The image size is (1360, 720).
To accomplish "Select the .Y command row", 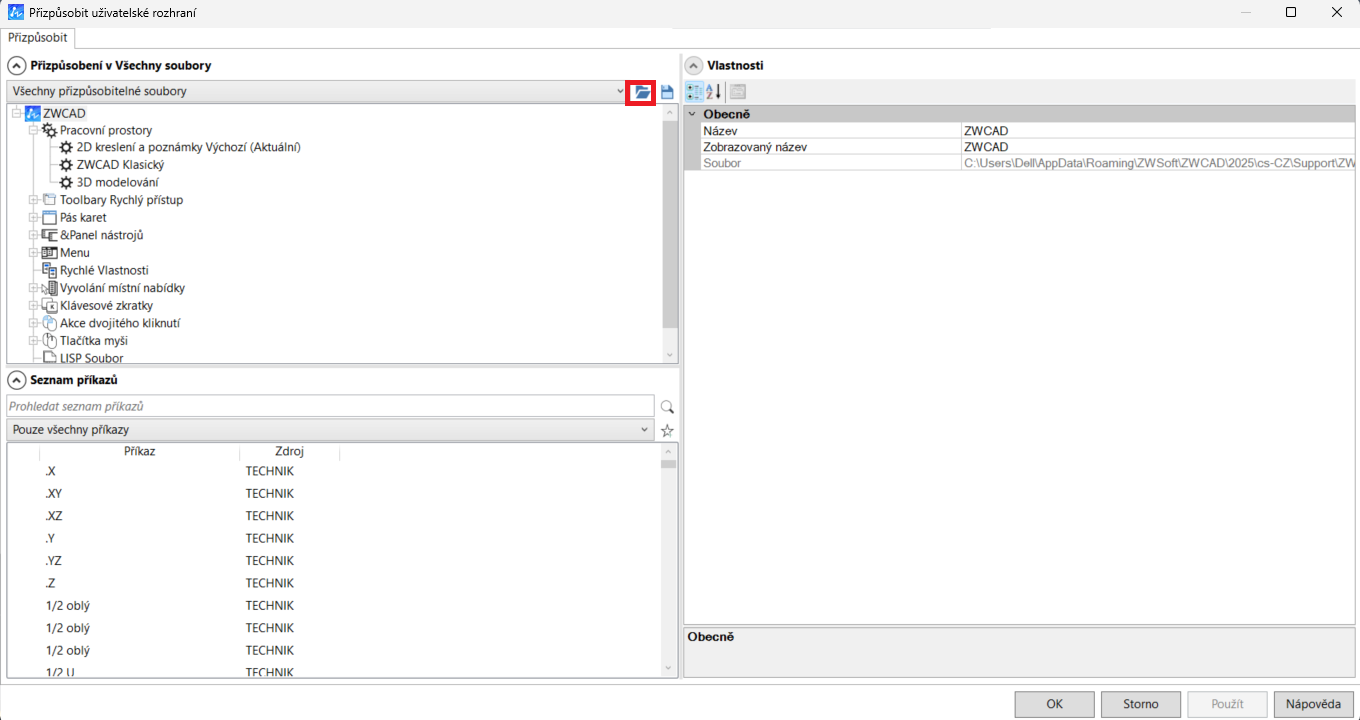I will 334,539.
